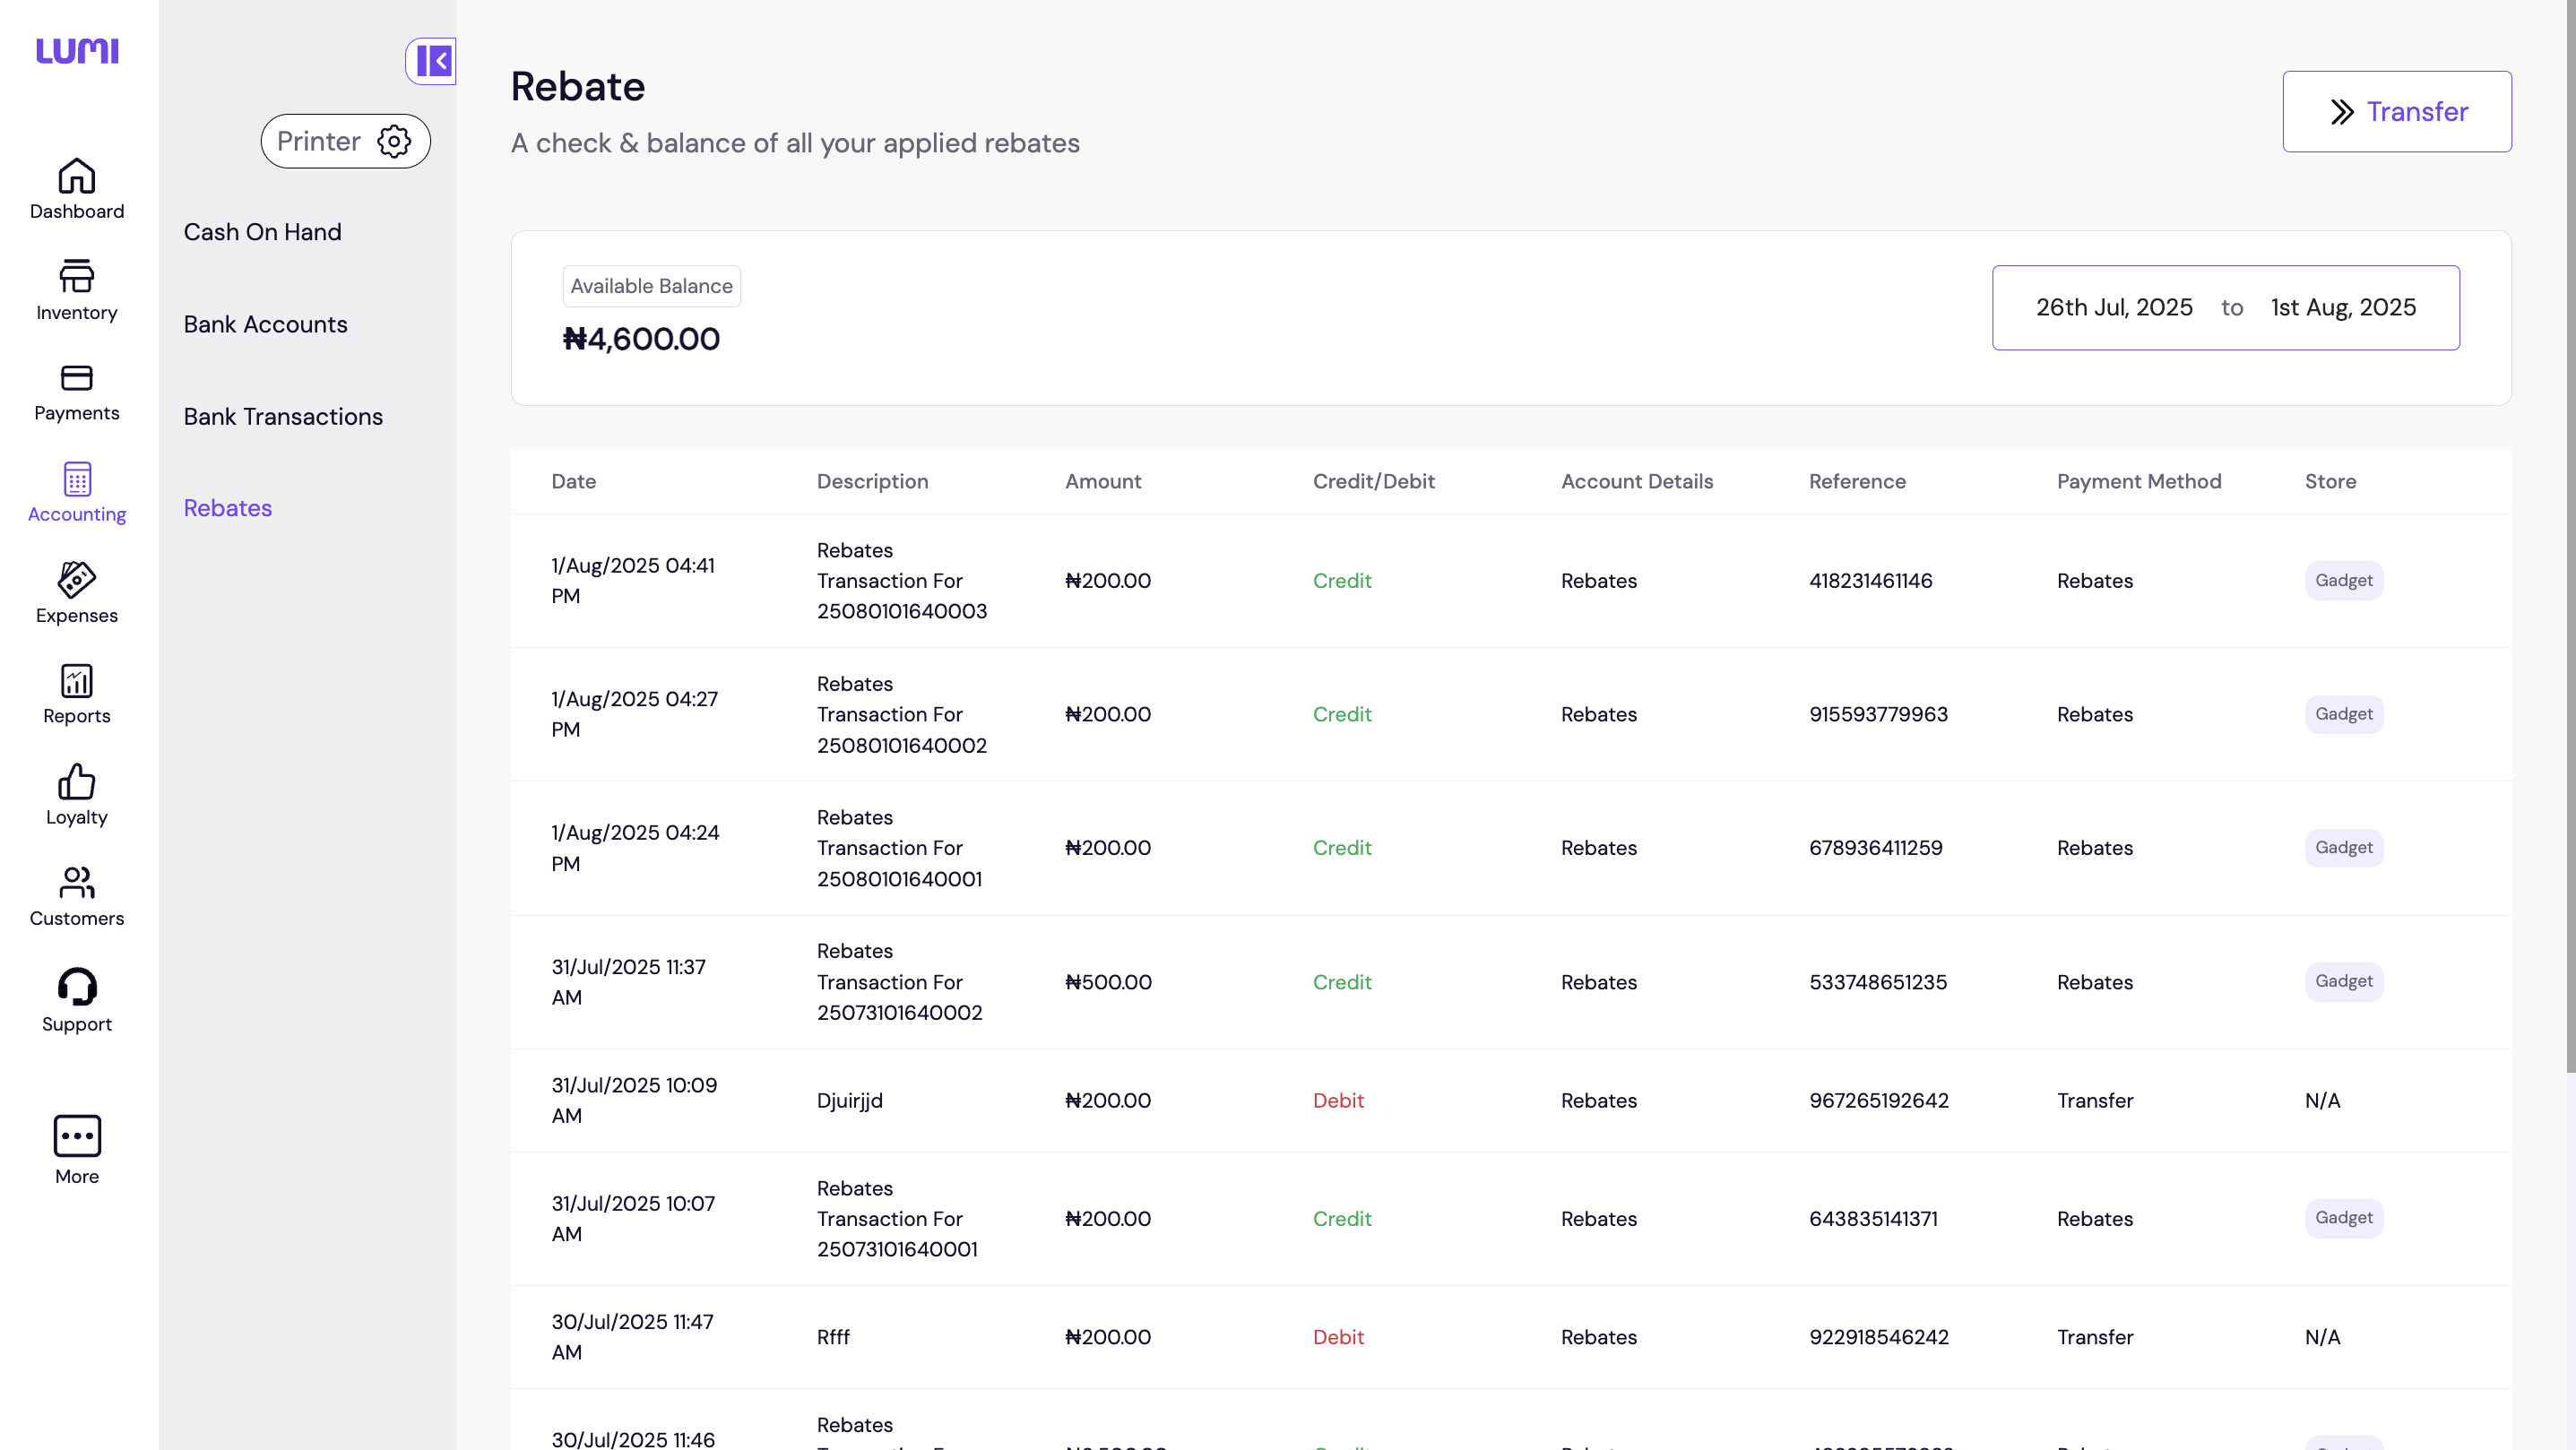
Task: Open the Customers people icon
Action: click(x=76, y=884)
